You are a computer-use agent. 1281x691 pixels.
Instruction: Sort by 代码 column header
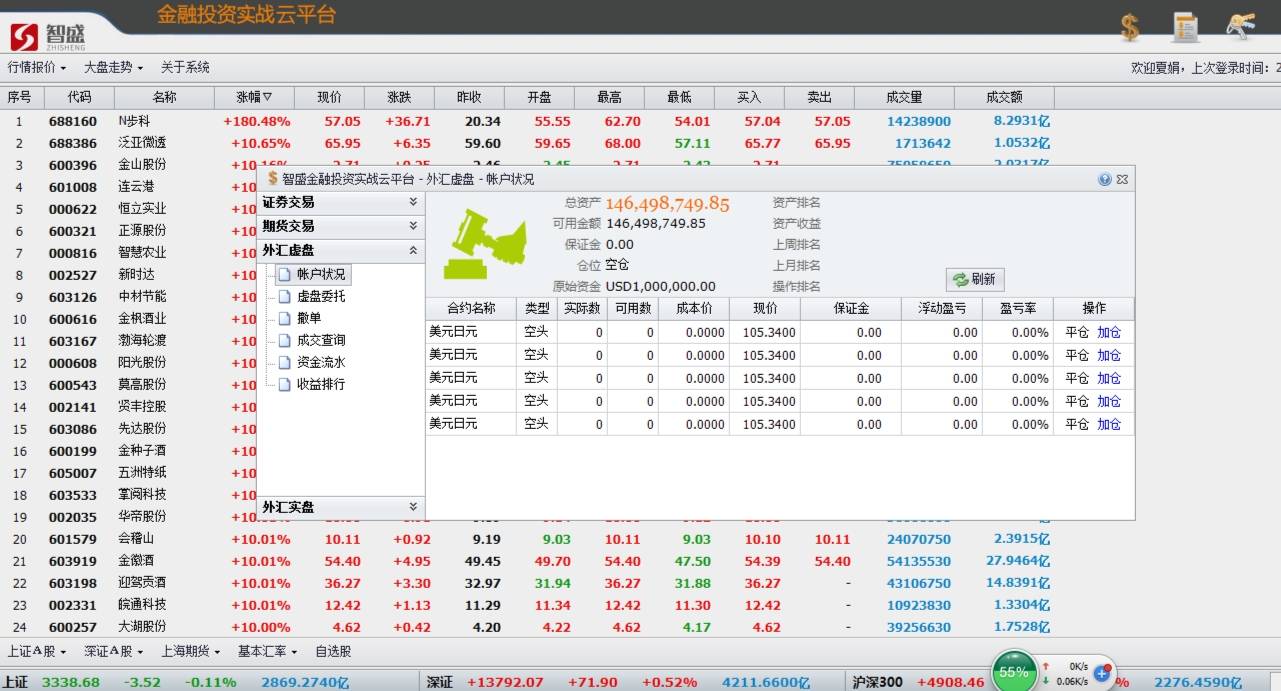(x=79, y=97)
